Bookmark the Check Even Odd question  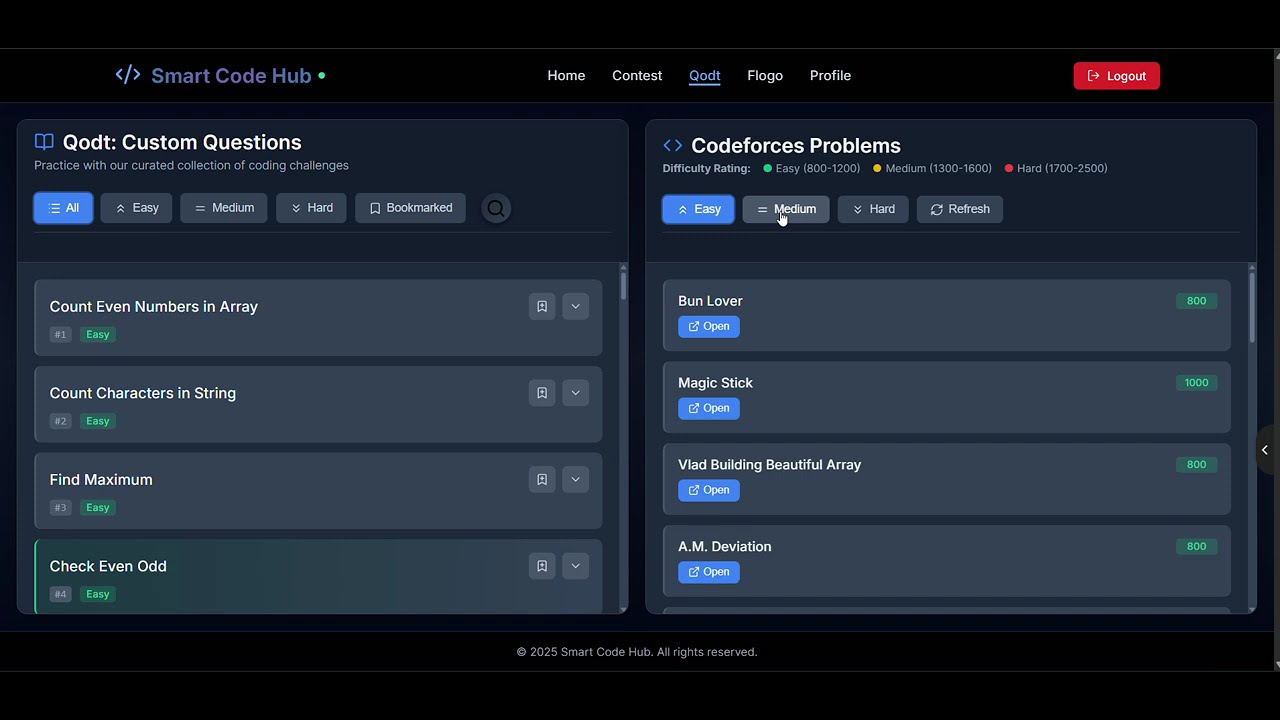pyautogui.click(x=542, y=566)
